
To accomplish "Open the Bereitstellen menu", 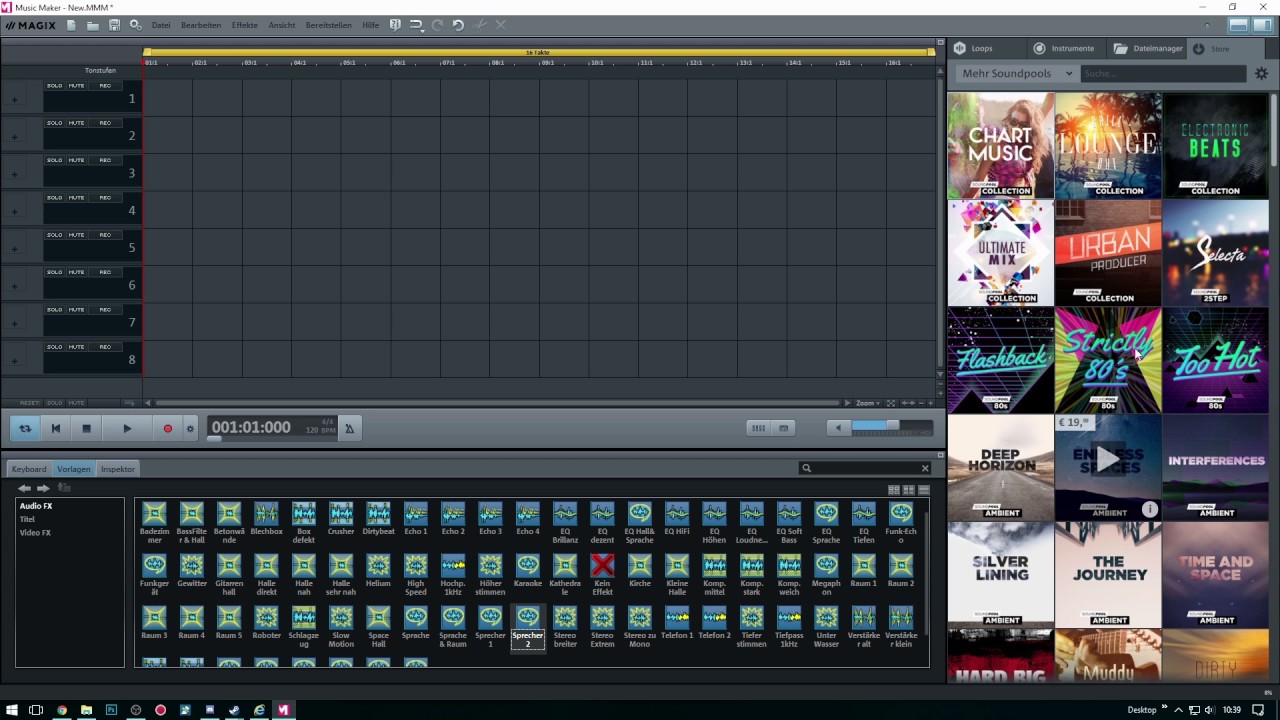I will click(x=328, y=25).
